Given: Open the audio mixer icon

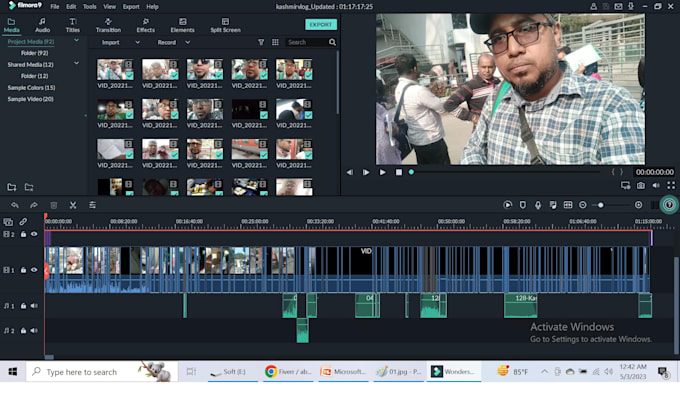Looking at the screenshot, I should tap(553, 205).
